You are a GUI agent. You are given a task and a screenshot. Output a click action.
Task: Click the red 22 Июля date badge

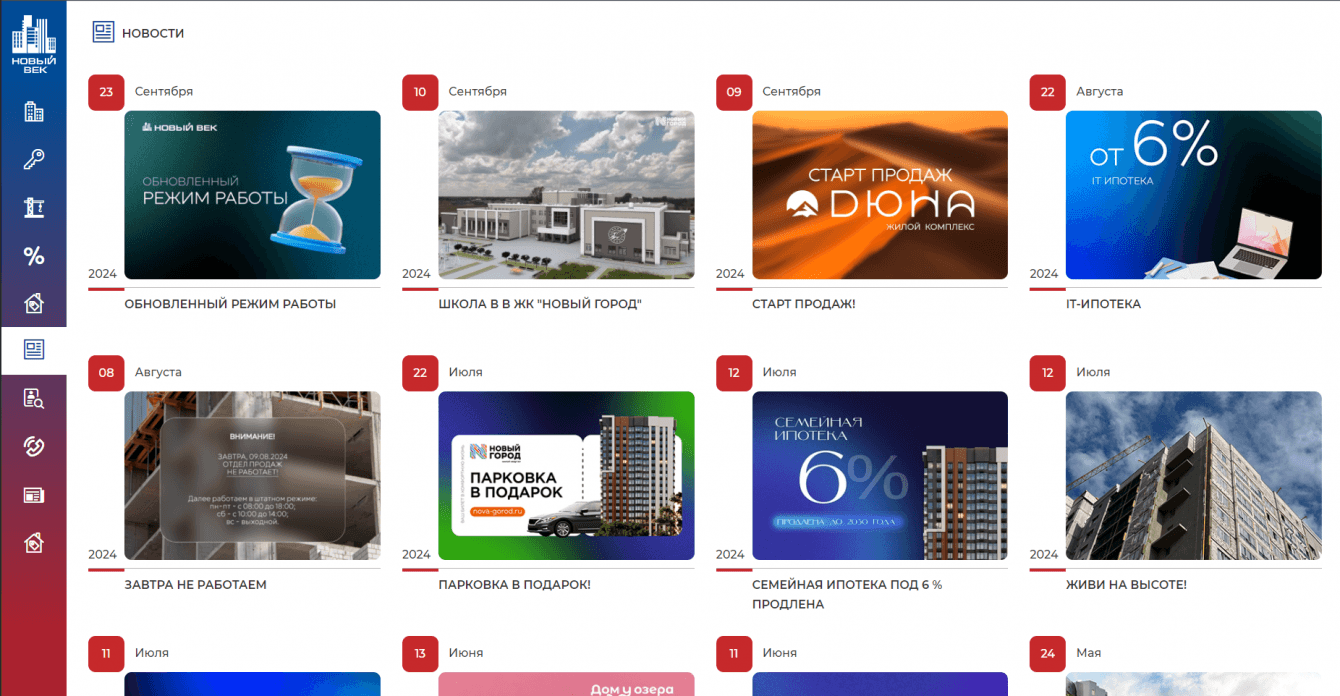[x=420, y=373]
